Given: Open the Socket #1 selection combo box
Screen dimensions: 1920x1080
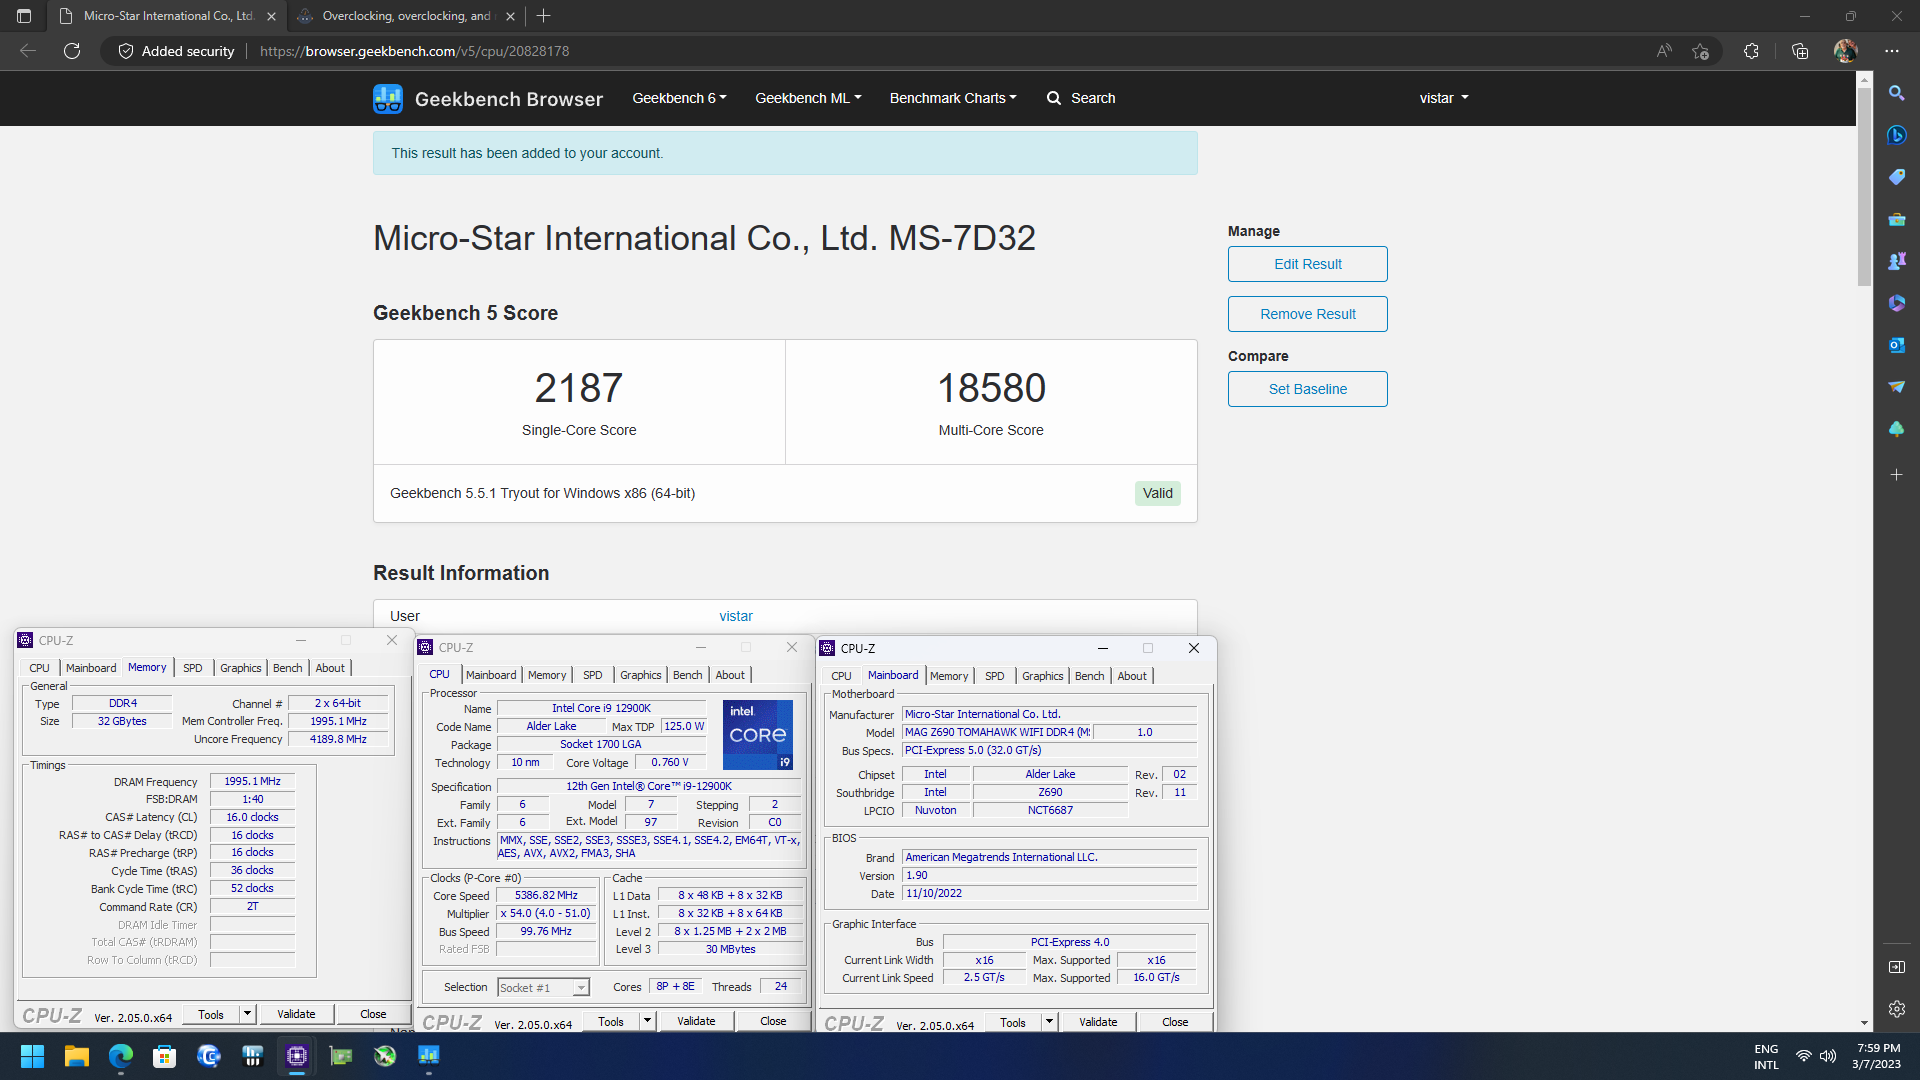Looking at the screenshot, I should pos(543,988).
